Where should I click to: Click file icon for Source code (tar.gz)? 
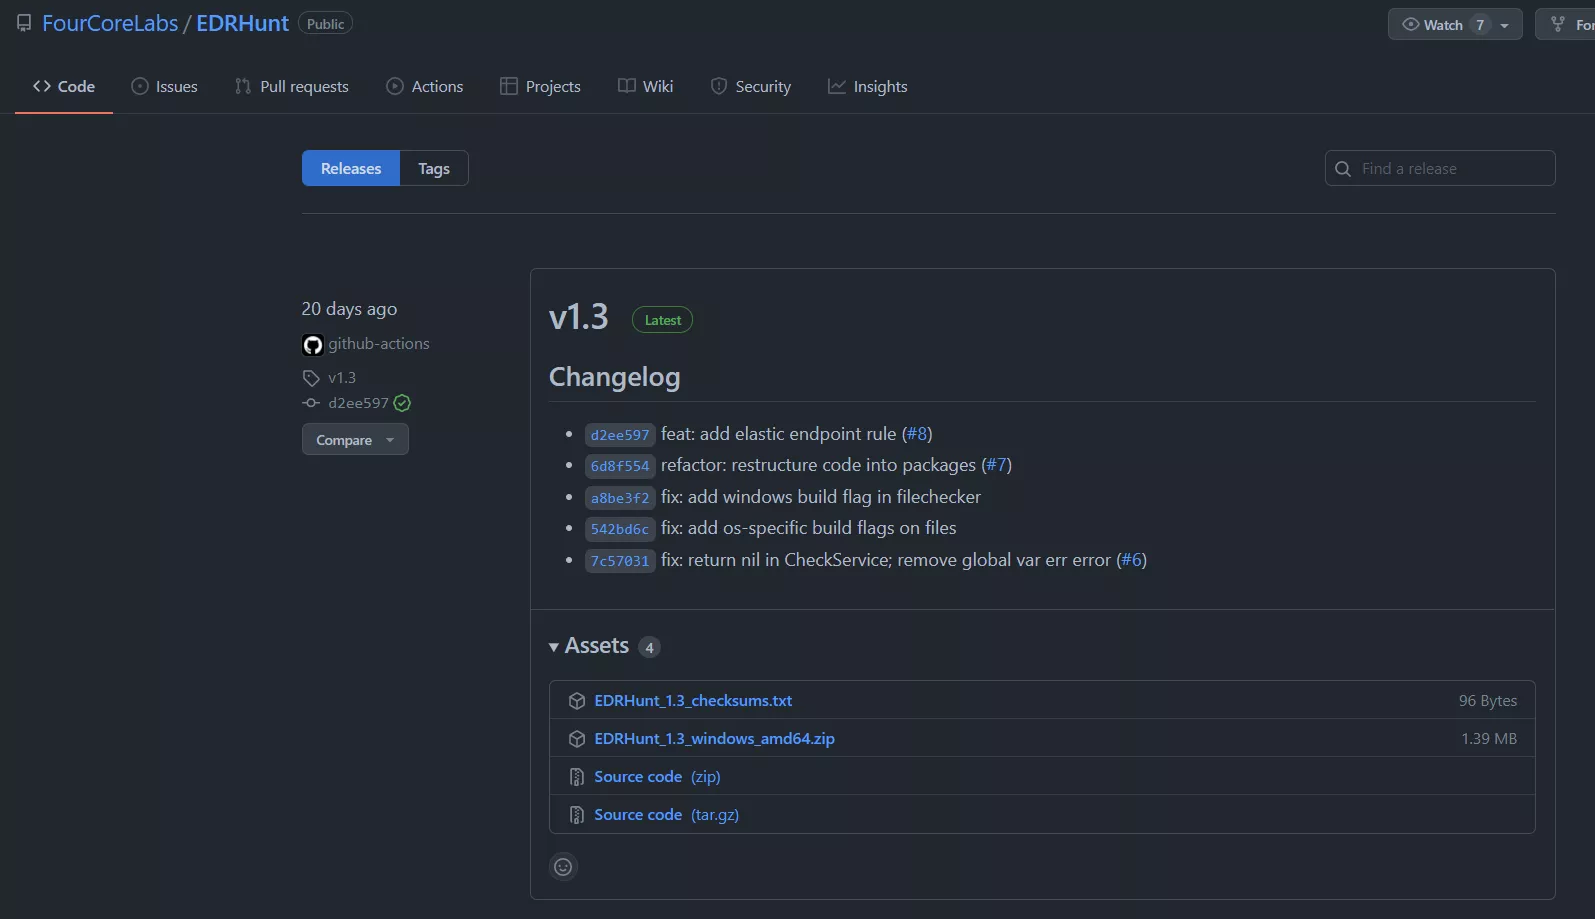tap(577, 815)
